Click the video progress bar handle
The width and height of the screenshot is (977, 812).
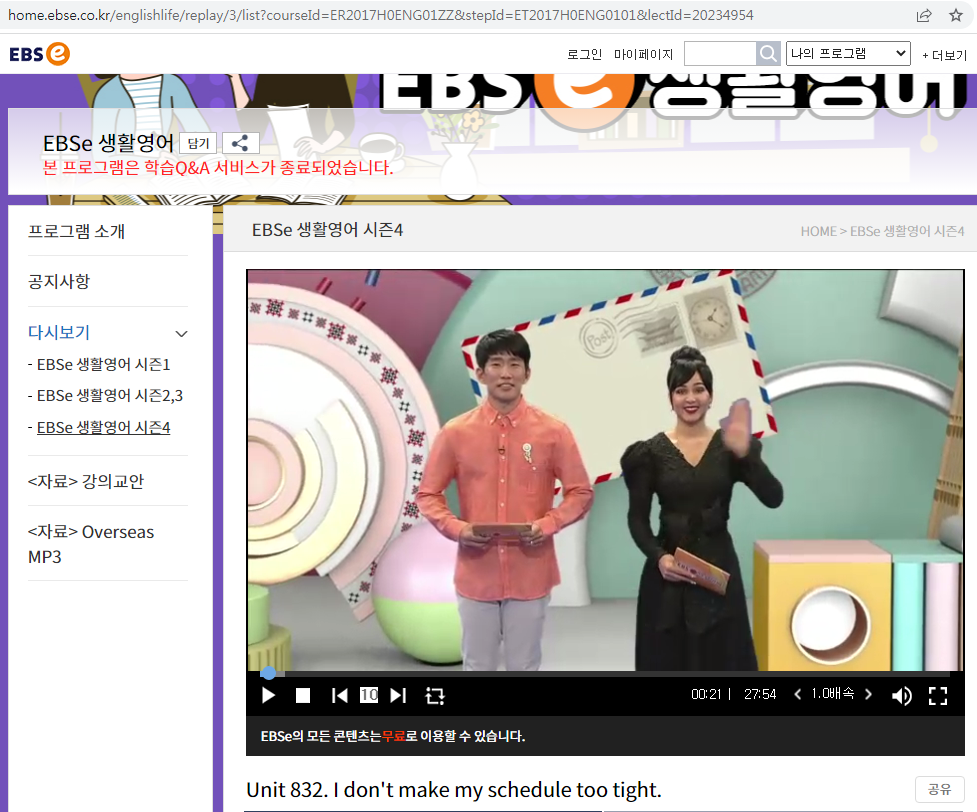(x=269, y=673)
